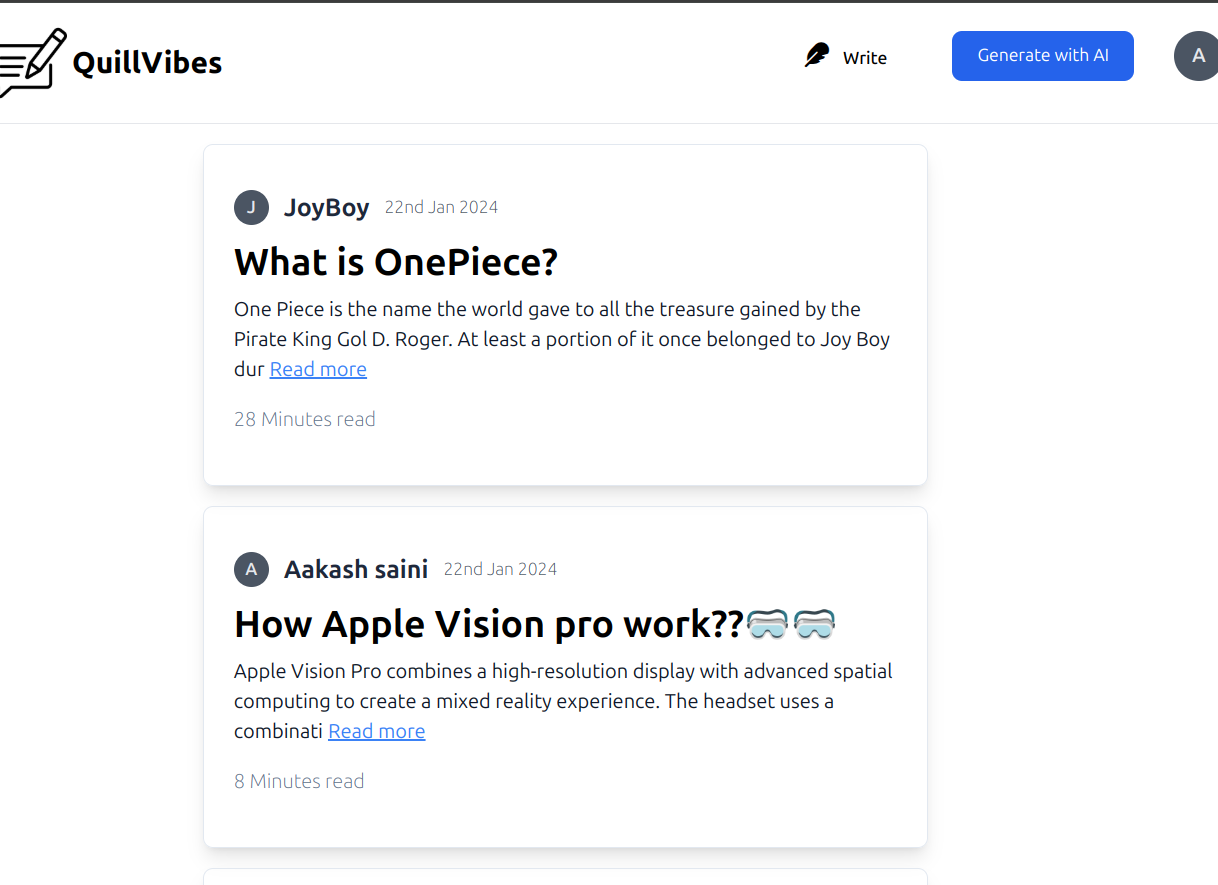The height and width of the screenshot is (885, 1218).
Task: Click the Generate with AI button
Action: click(x=1042, y=56)
